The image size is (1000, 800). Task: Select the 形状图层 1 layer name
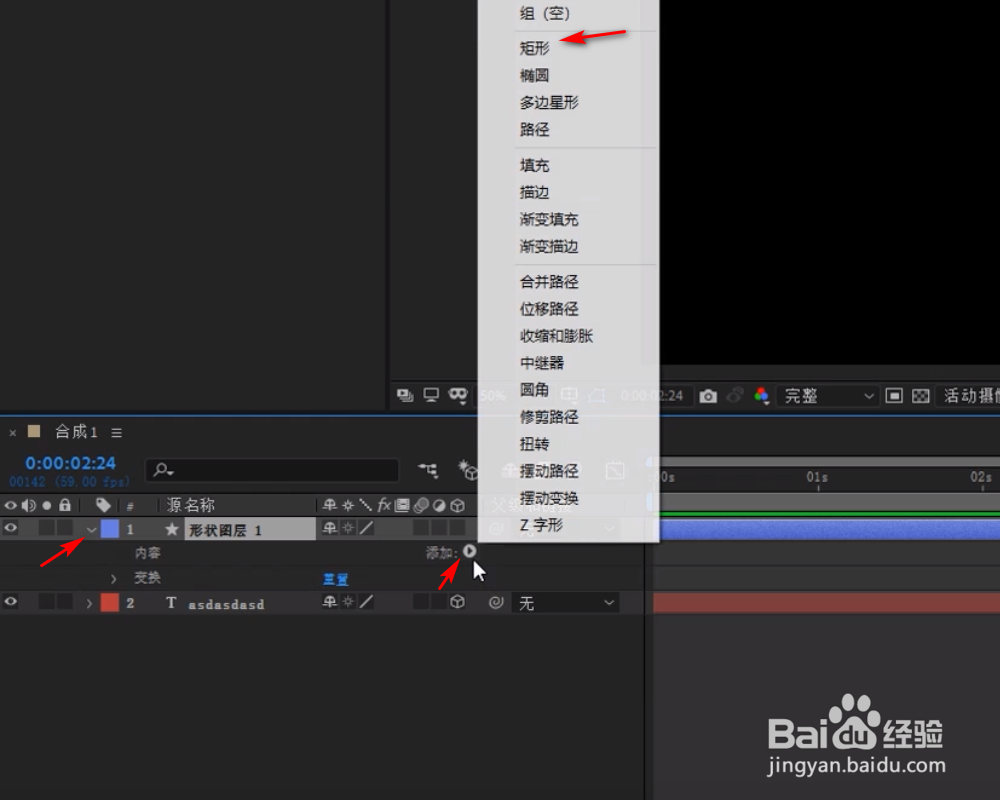tap(225, 530)
